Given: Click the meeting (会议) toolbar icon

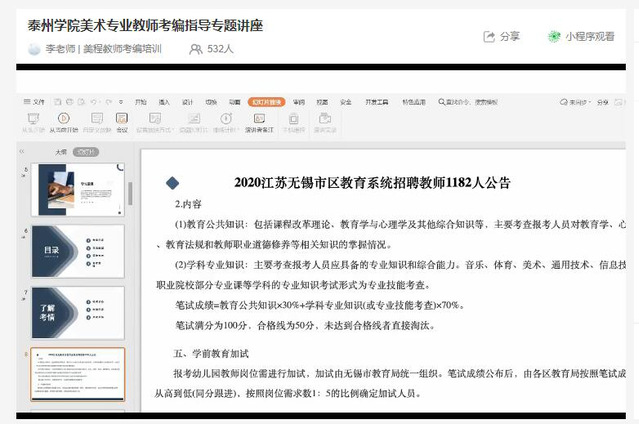Looking at the screenshot, I should [x=122, y=120].
